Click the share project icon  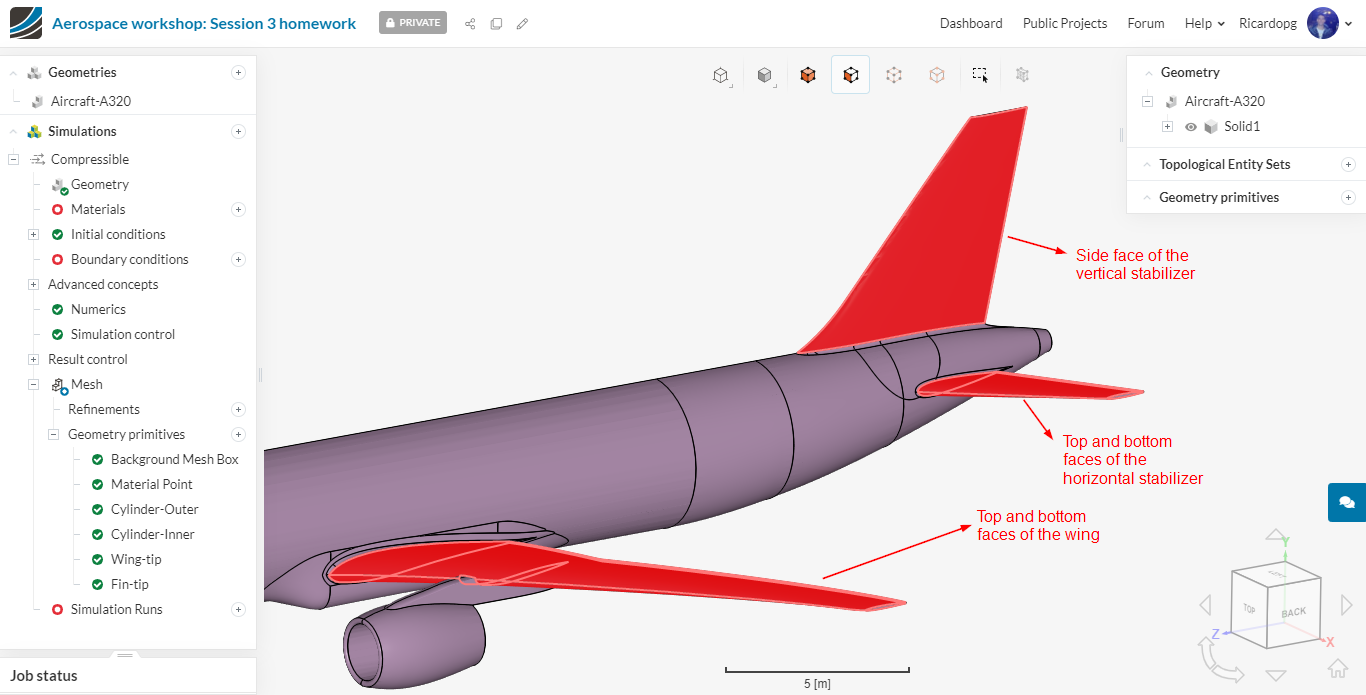tap(470, 24)
